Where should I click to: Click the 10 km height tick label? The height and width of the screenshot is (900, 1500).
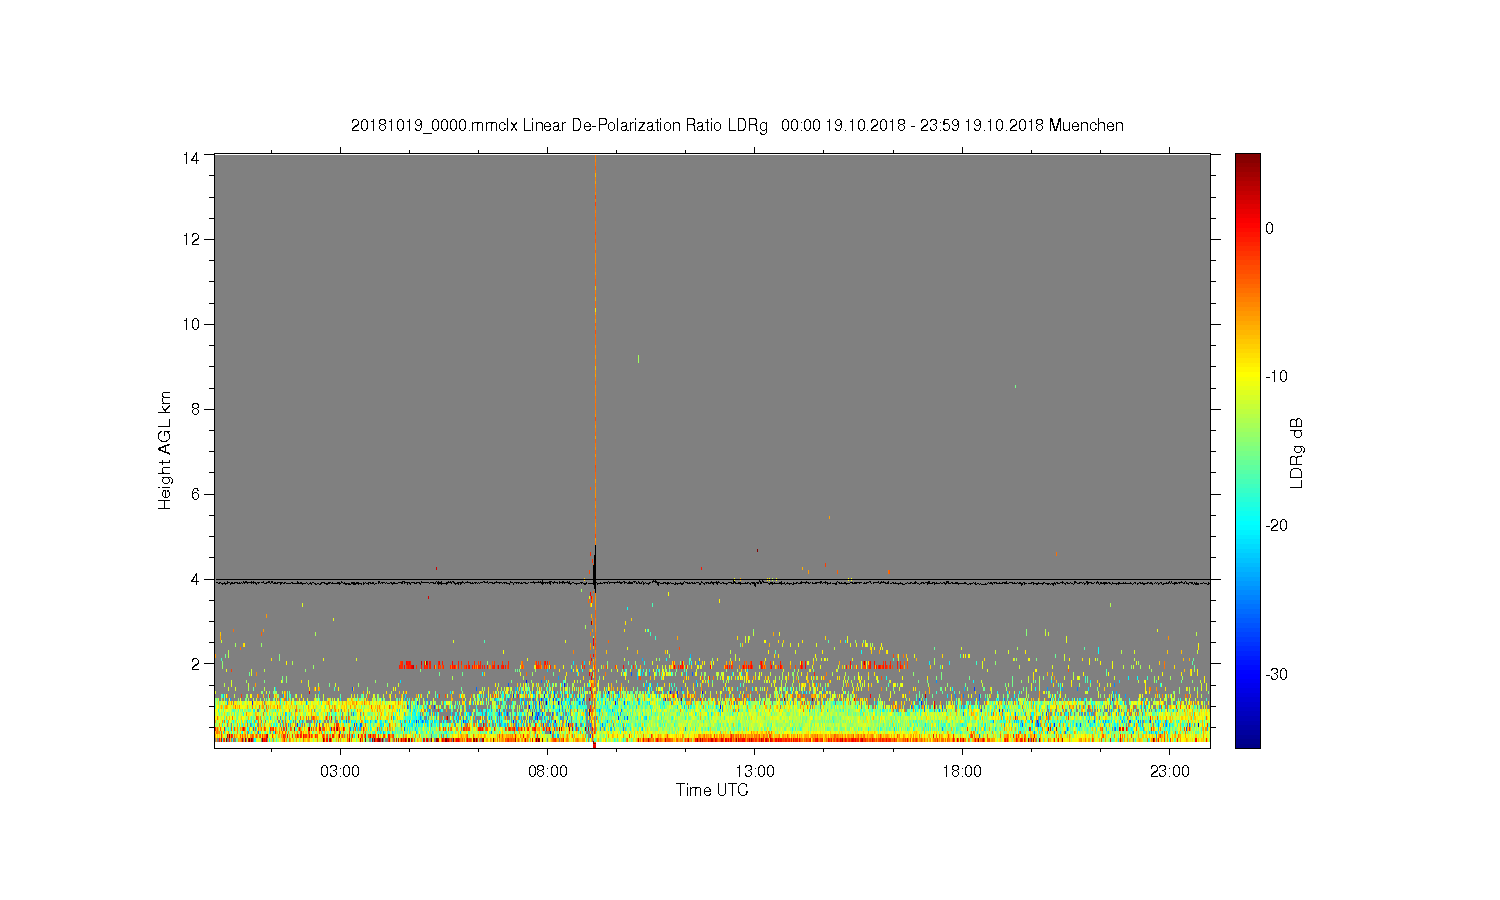pyautogui.click(x=191, y=324)
